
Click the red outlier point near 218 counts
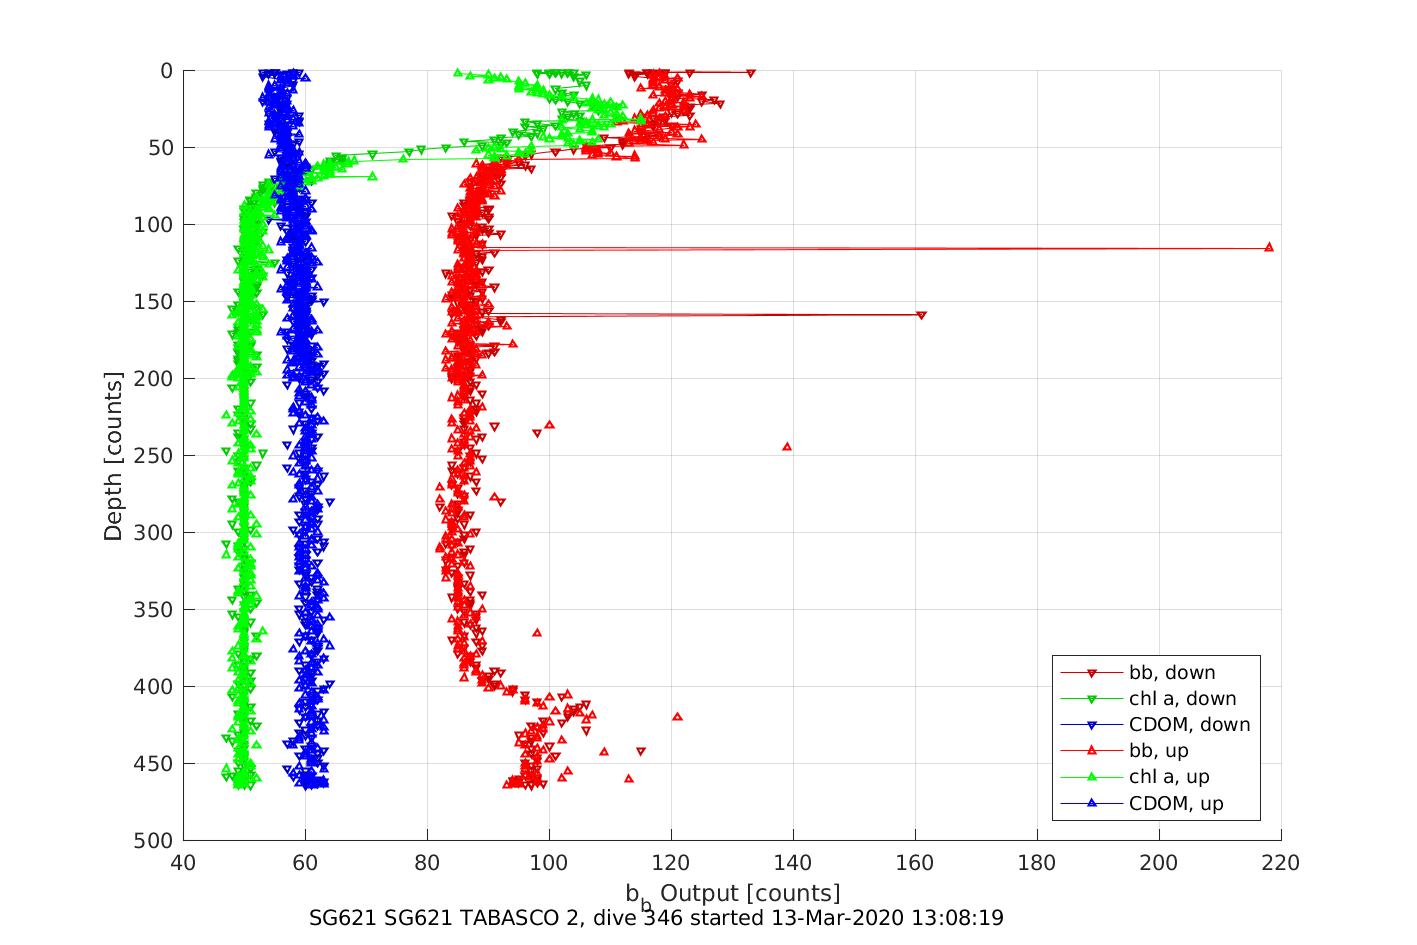pos(1269,247)
